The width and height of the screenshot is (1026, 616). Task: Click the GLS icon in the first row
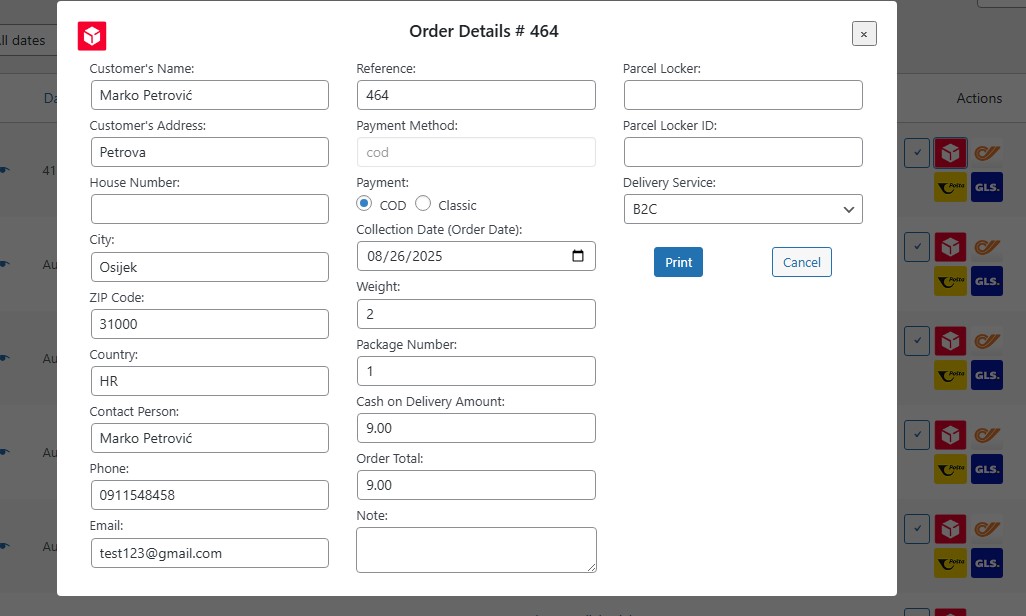click(986, 187)
